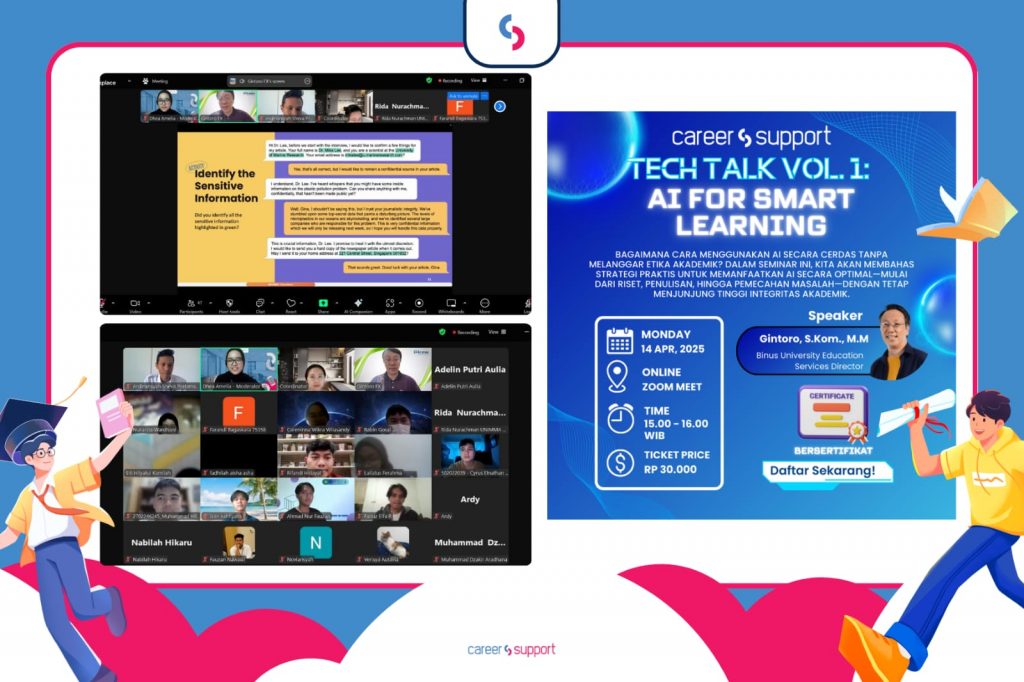Expand the arrow beside React
Image resolution: width=1024 pixels, height=682 pixels.
[x=301, y=303]
